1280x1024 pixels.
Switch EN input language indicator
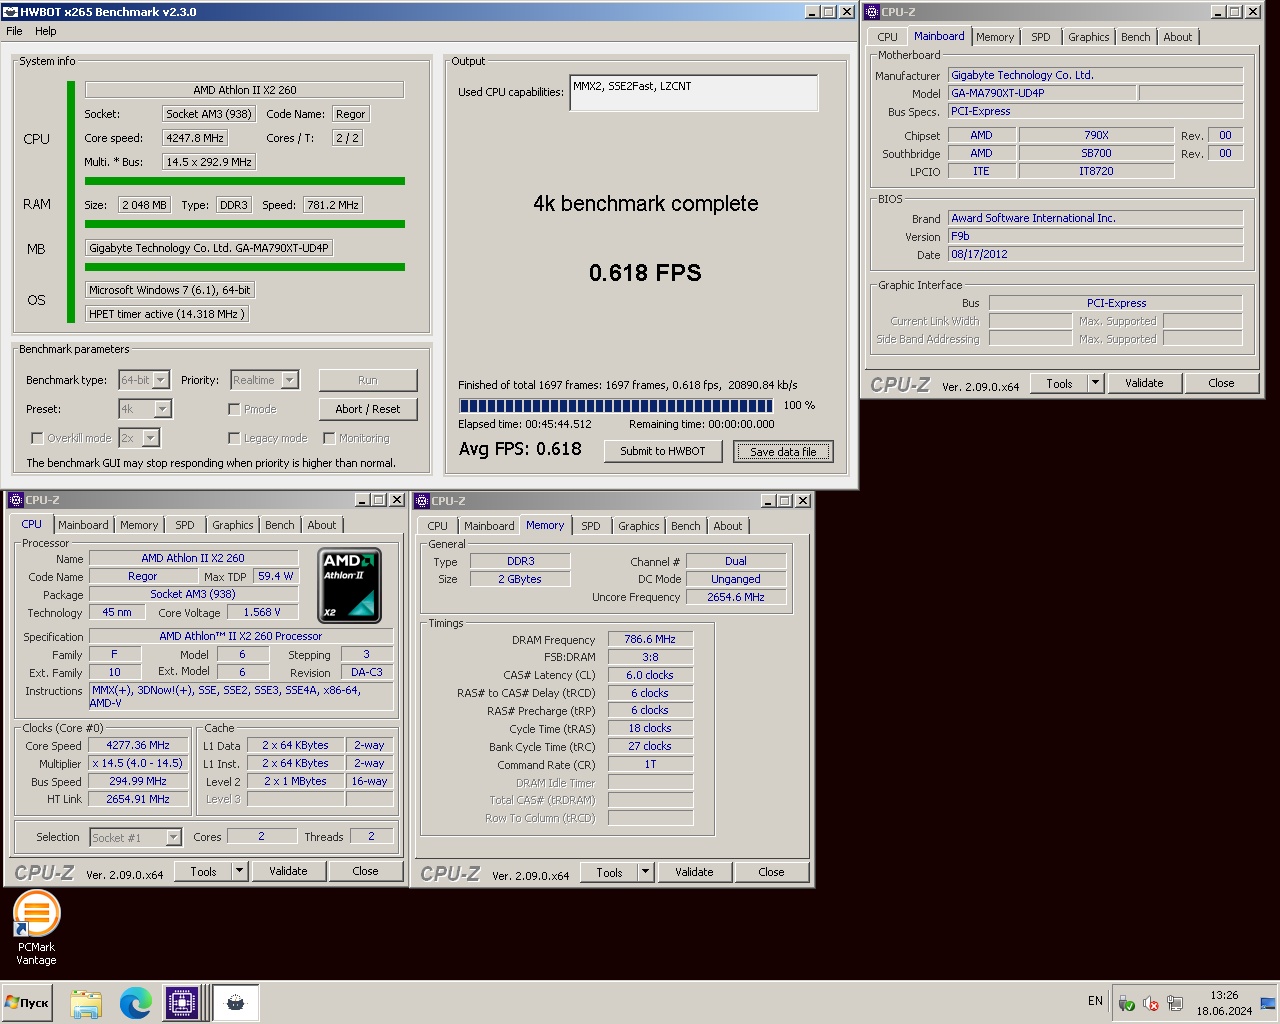click(1095, 1001)
